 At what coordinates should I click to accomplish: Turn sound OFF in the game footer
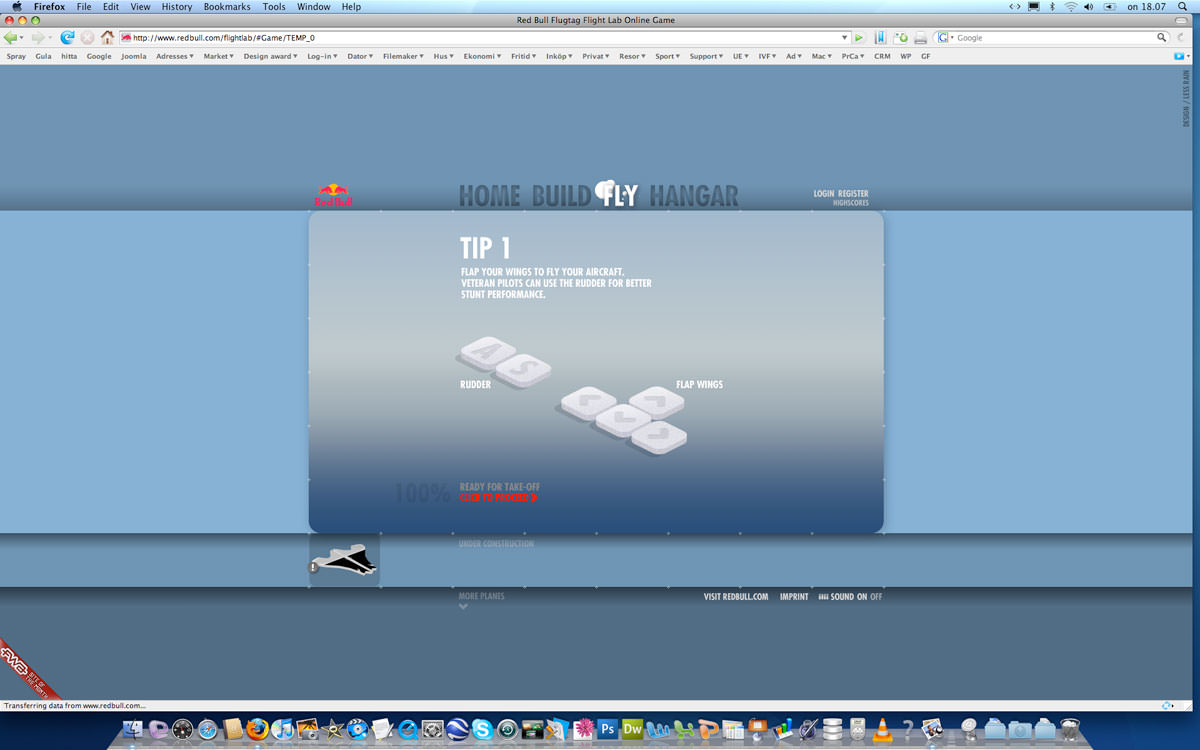tap(876, 597)
